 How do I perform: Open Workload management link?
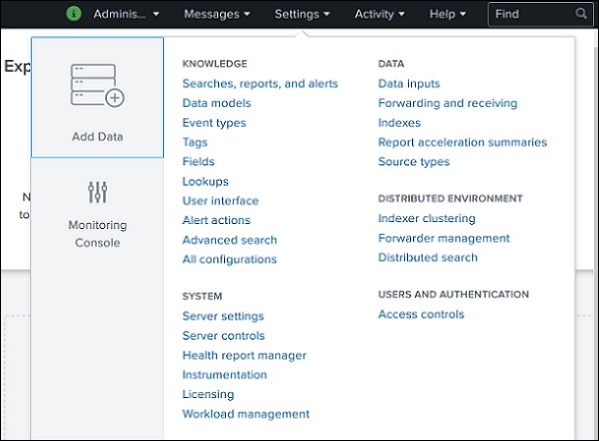pos(246,414)
